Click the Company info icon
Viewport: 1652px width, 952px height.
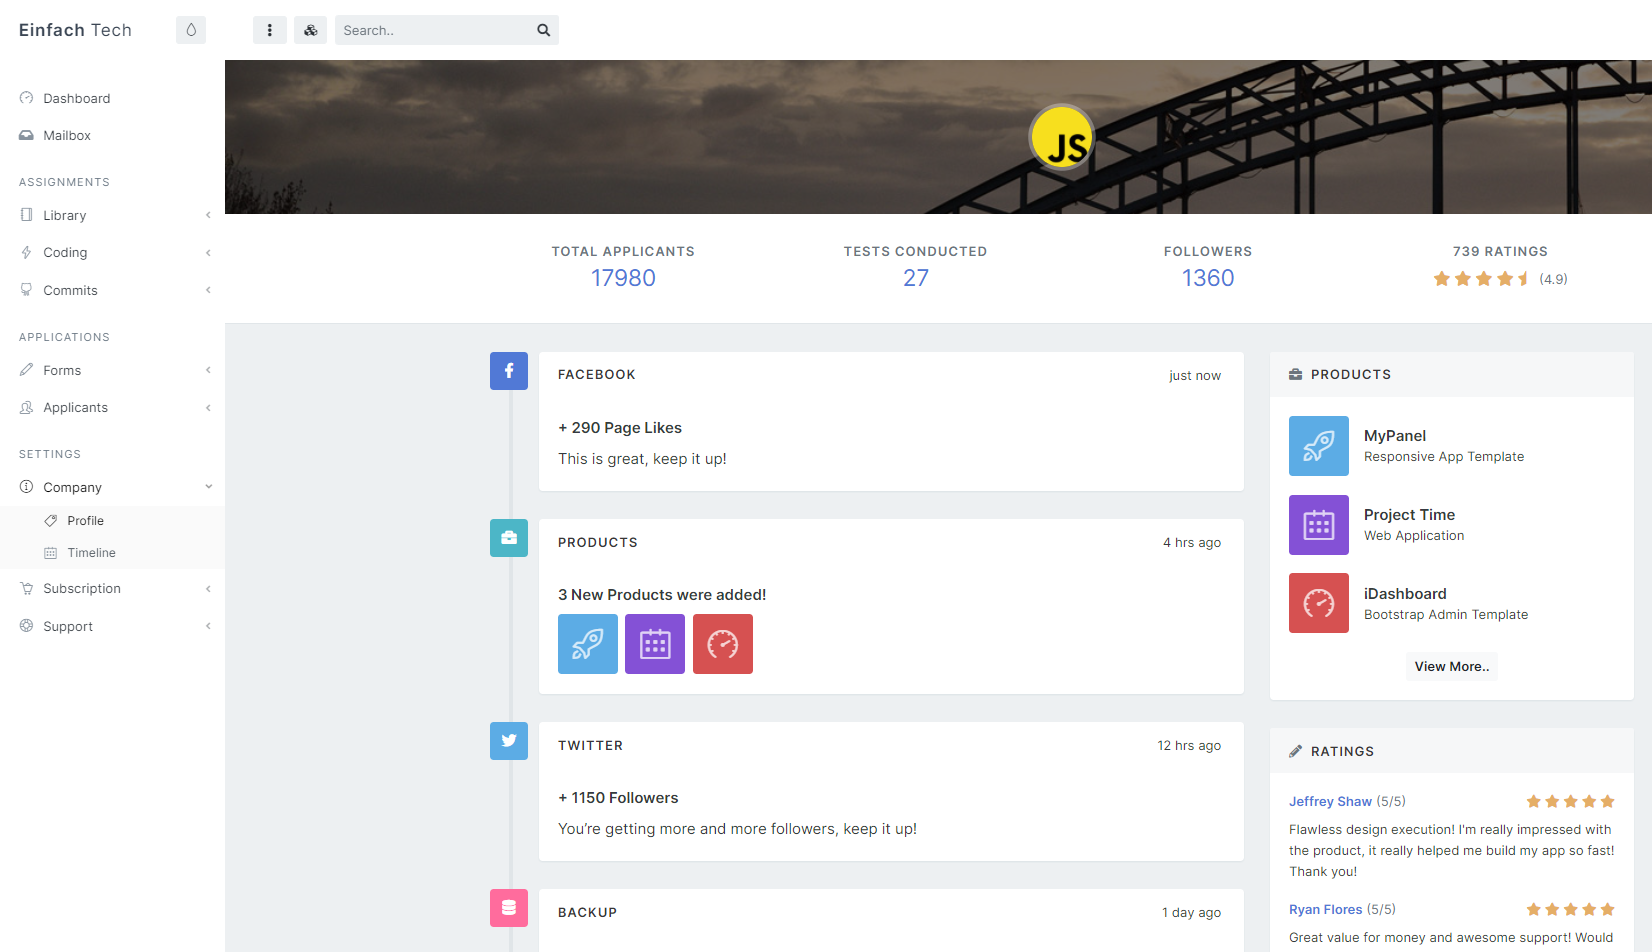coord(27,487)
